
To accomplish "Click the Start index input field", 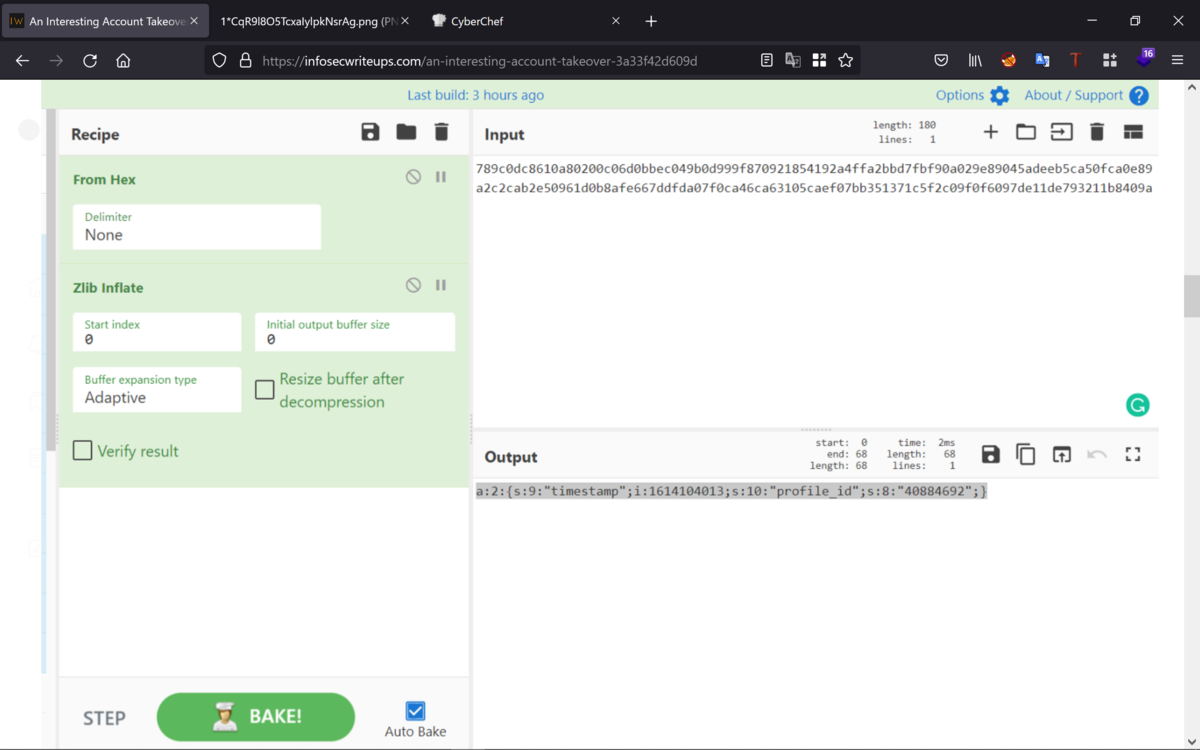I will 157,332.
